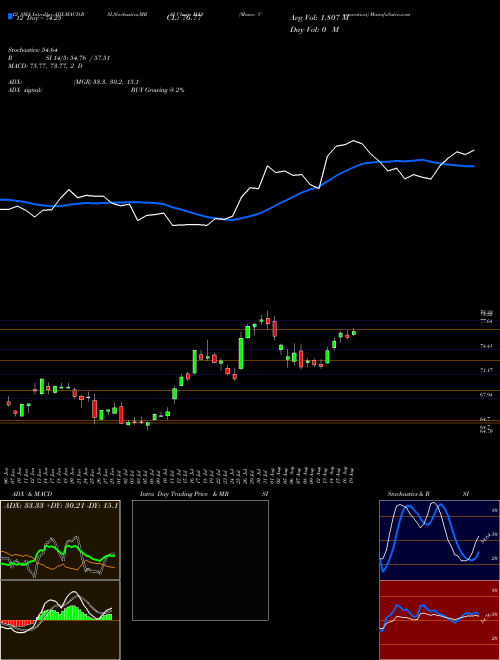Click the 67.94 price axis label
The width and height of the screenshot is (500, 660).
(486, 395)
